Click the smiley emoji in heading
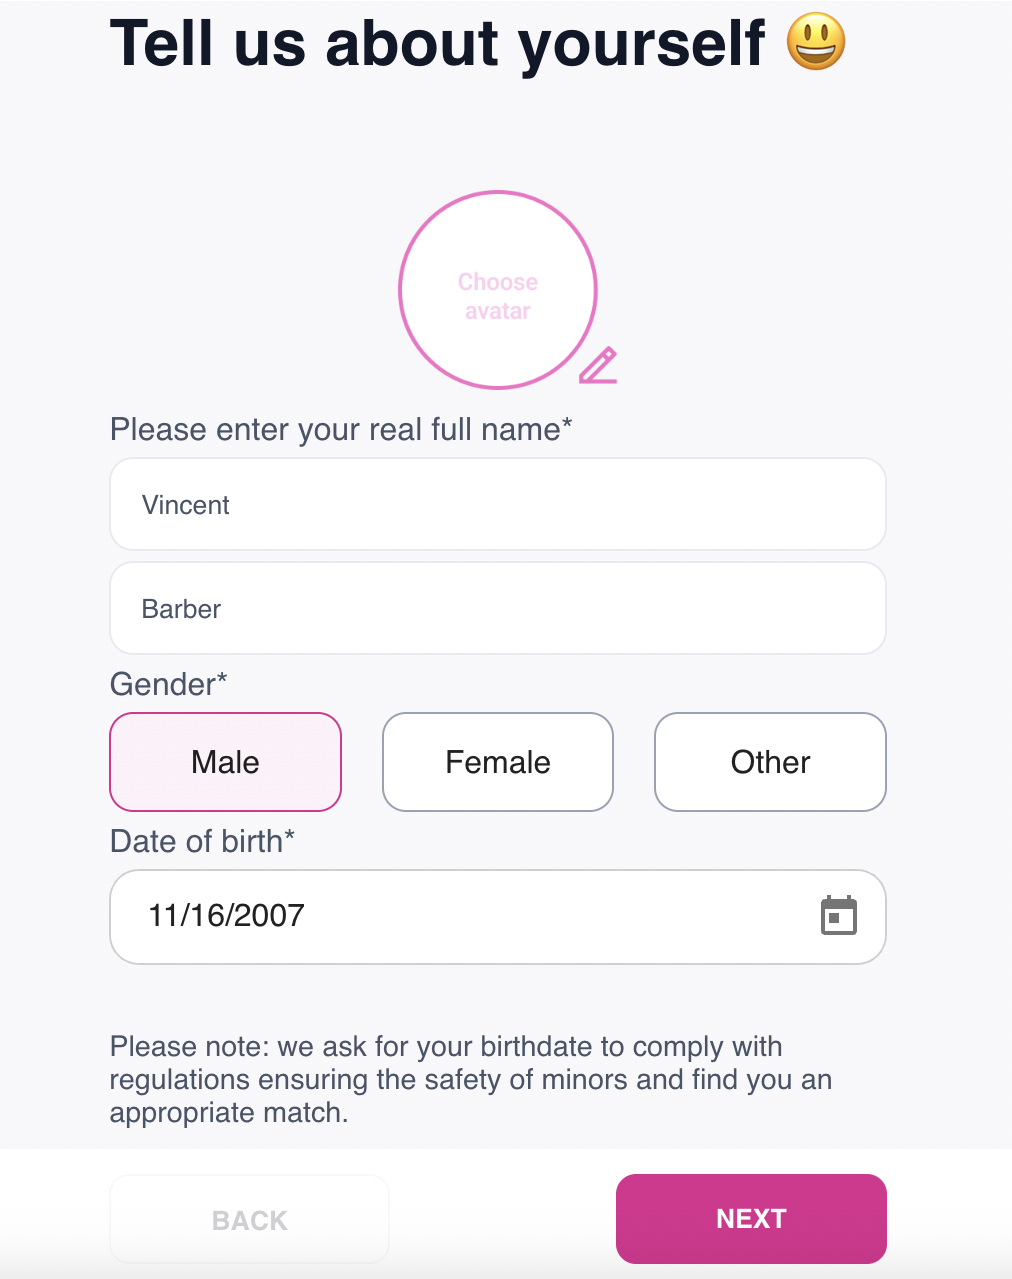This screenshot has height=1279, width=1012. 816,43
